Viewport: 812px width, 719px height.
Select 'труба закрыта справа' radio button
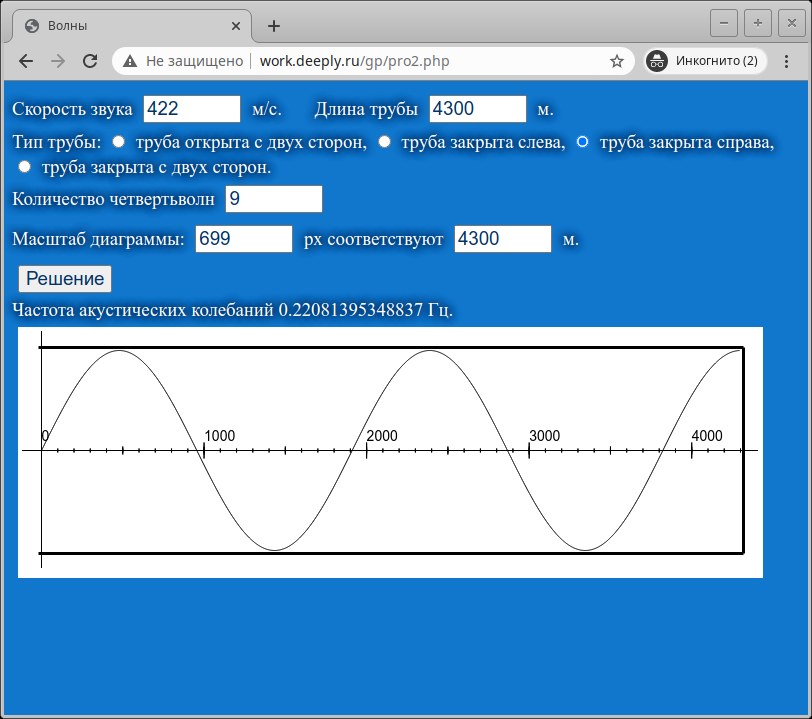click(x=583, y=141)
